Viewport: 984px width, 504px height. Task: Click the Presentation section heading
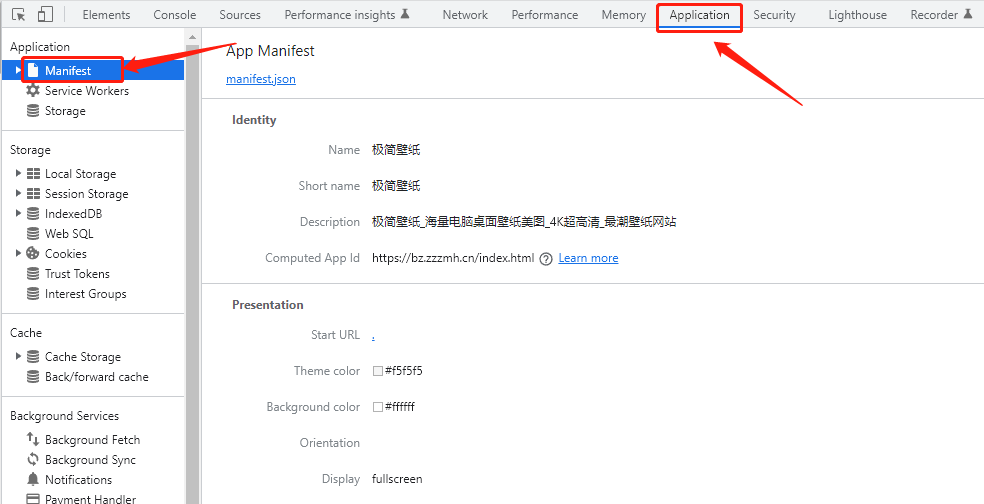click(x=268, y=305)
